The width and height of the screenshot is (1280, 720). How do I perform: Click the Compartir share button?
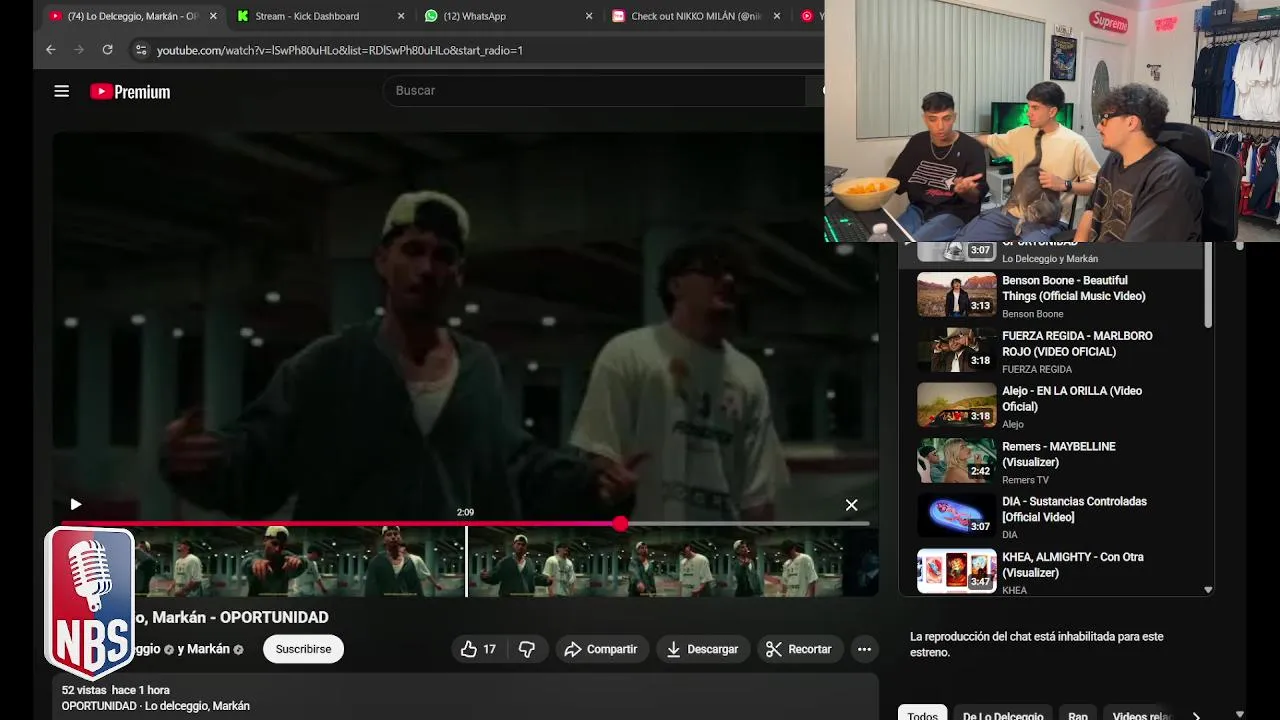pyautogui.click(x=602, y=649)
